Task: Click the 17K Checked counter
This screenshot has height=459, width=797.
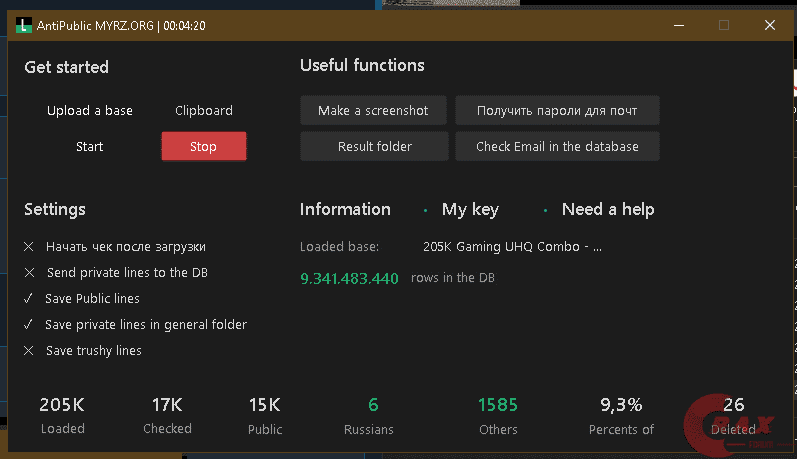Action: click(167, 415)
